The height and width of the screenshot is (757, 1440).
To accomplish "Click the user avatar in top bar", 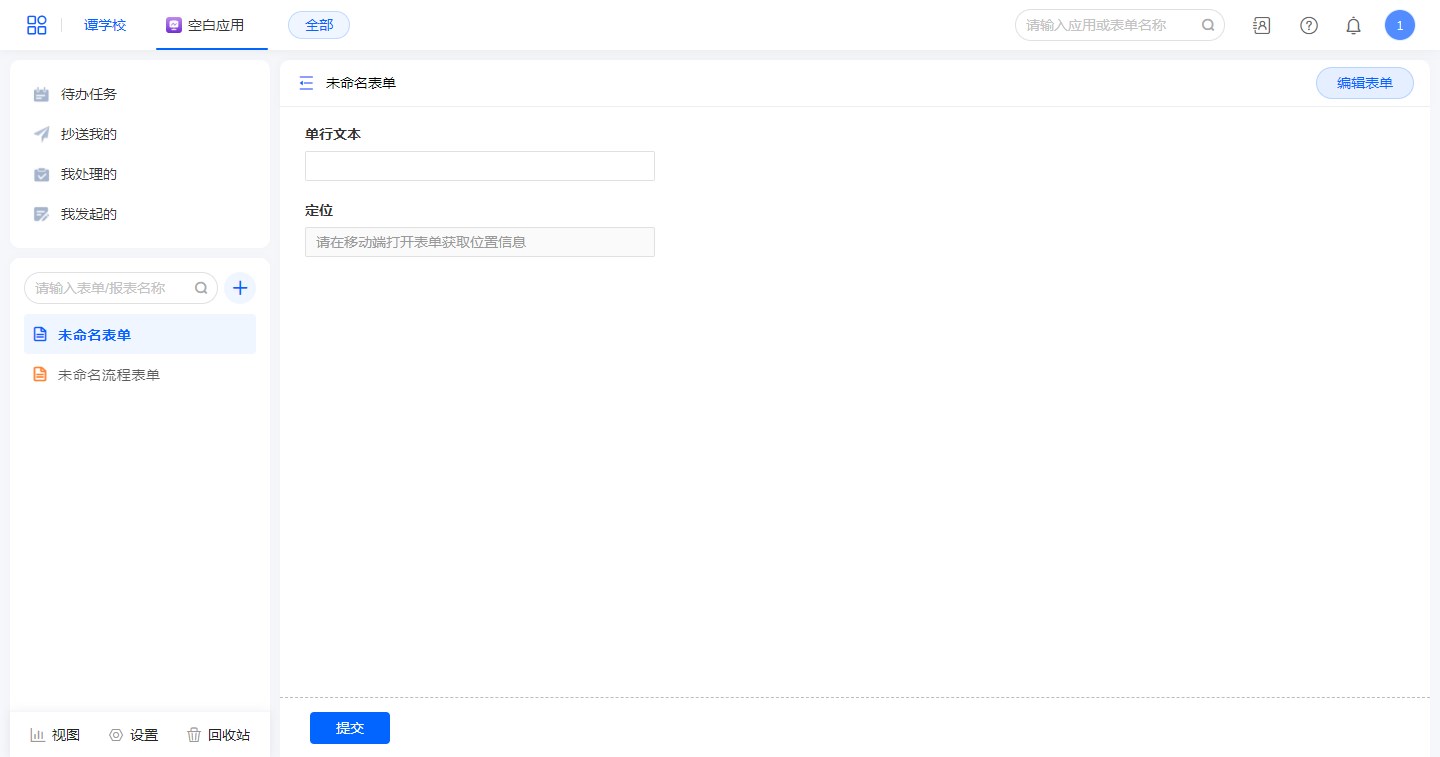I will tap(1399, 25).
